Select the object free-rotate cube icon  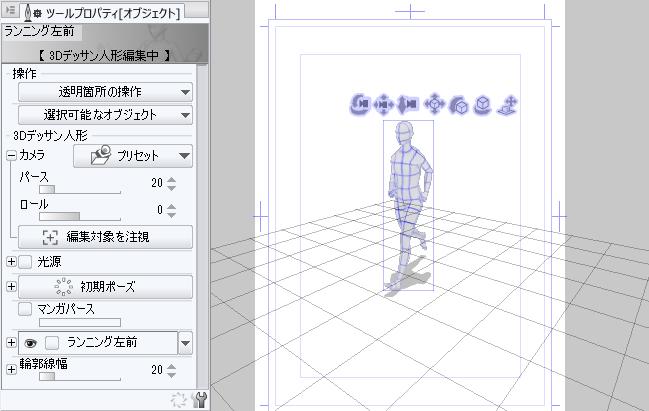coord(459,105)
